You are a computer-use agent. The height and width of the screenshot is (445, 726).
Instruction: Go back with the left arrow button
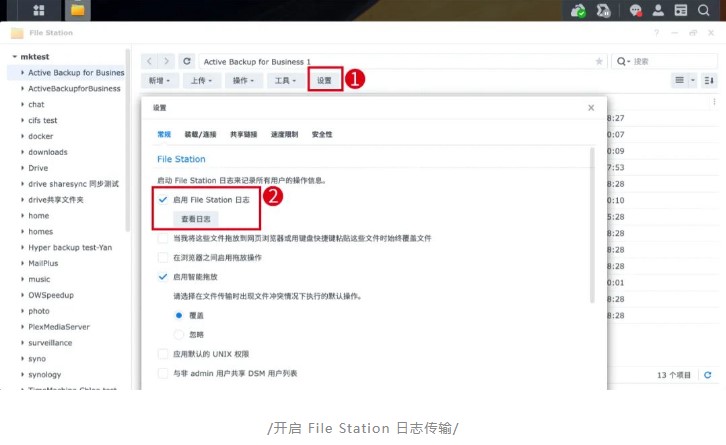tap(149, 61)
